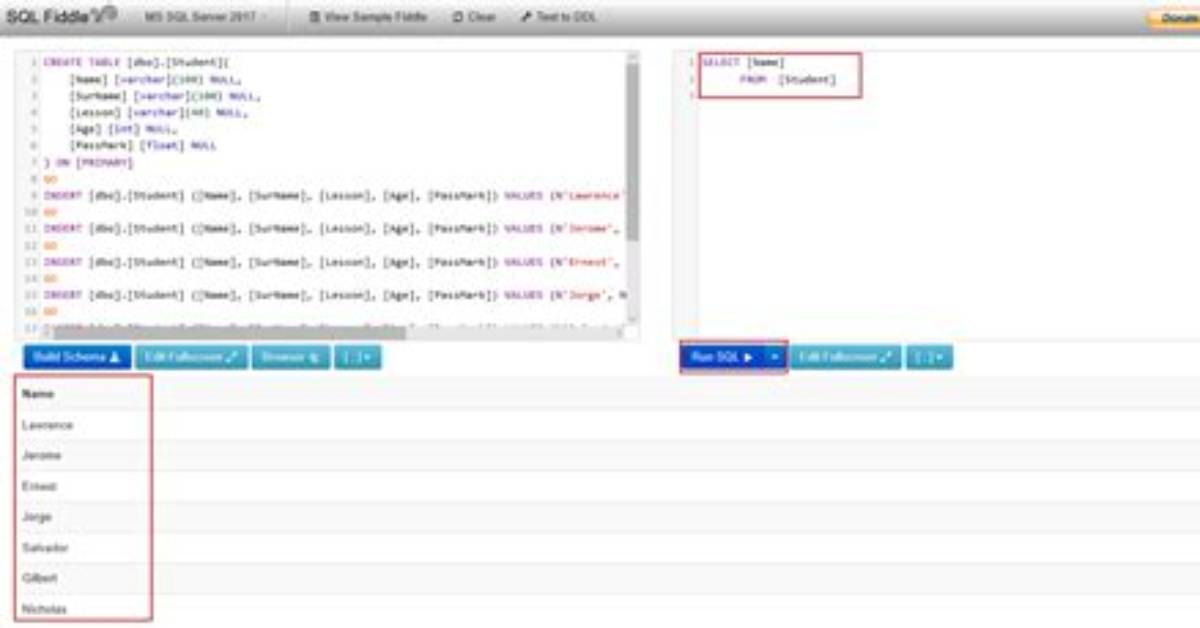Image resolution: width=1200 pixels, height=628 pixels.
Task: Select the Jerome result row
Action: tap(600, 455)
